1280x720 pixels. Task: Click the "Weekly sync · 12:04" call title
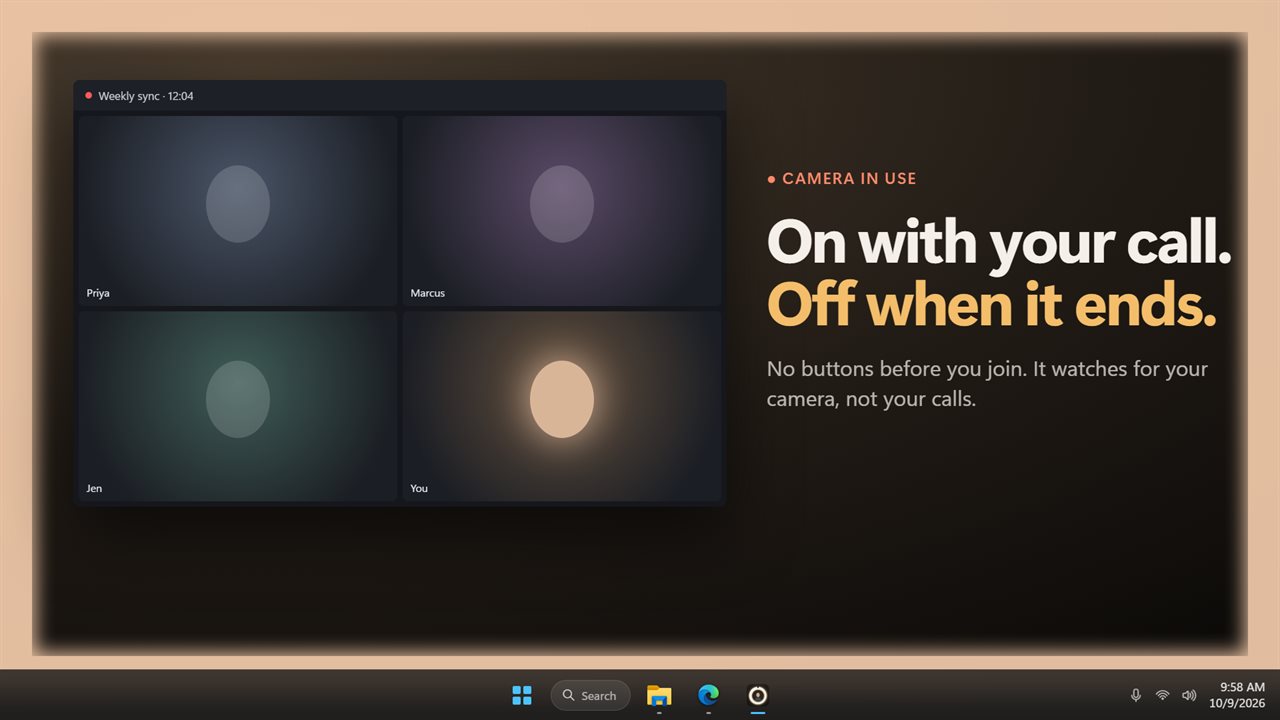pyautogui.click(x=146, y=96)
